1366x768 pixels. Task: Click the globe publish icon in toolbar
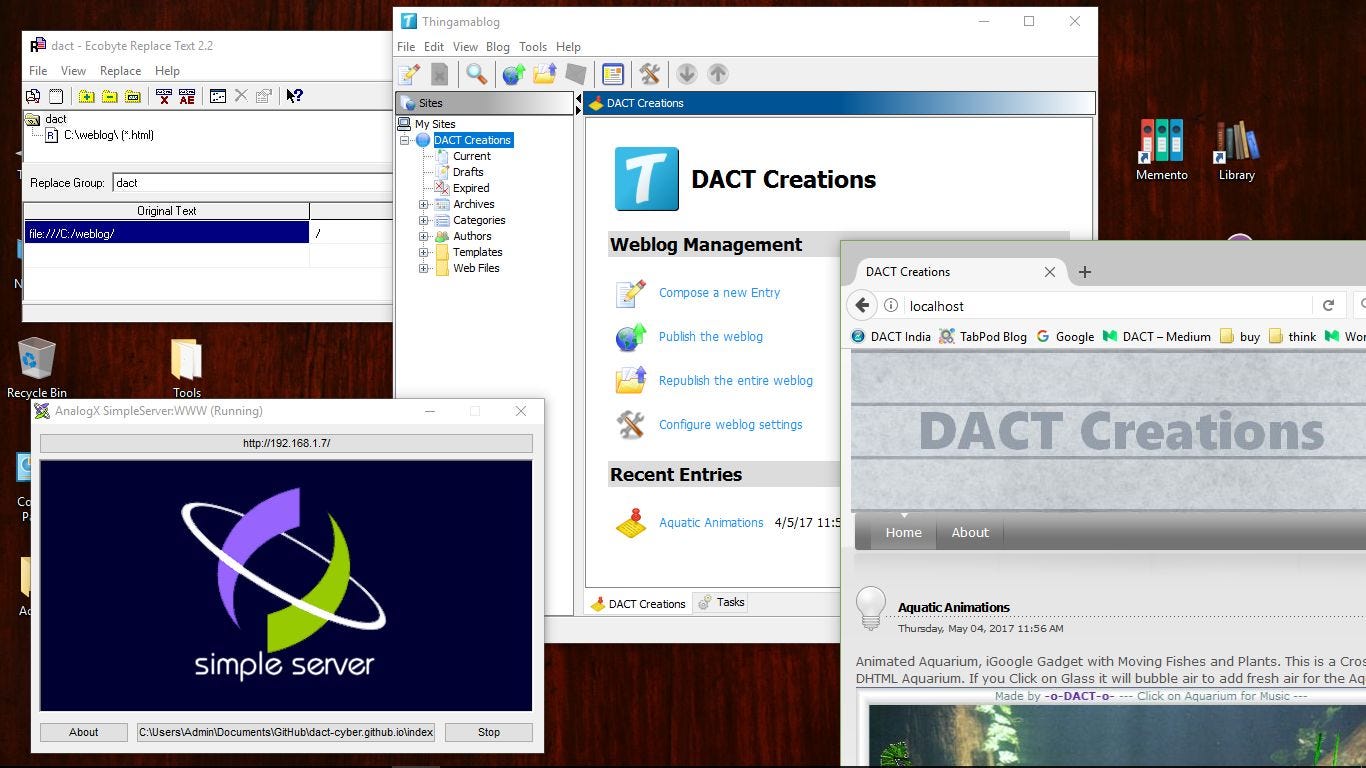point(513,74)
